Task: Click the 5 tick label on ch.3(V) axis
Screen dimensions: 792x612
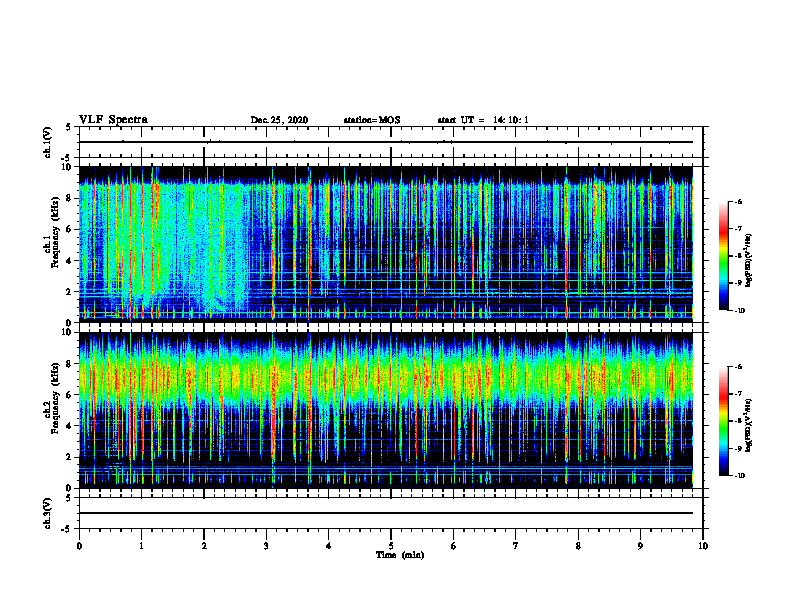Action: pos(69,498)
